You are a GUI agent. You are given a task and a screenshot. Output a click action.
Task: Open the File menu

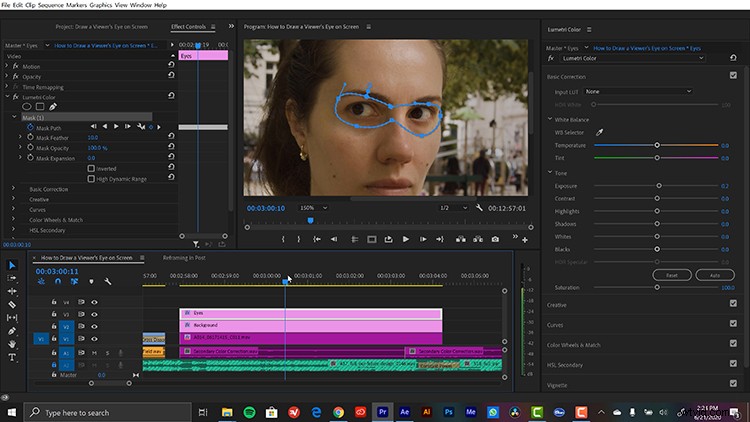coord(6,5)
